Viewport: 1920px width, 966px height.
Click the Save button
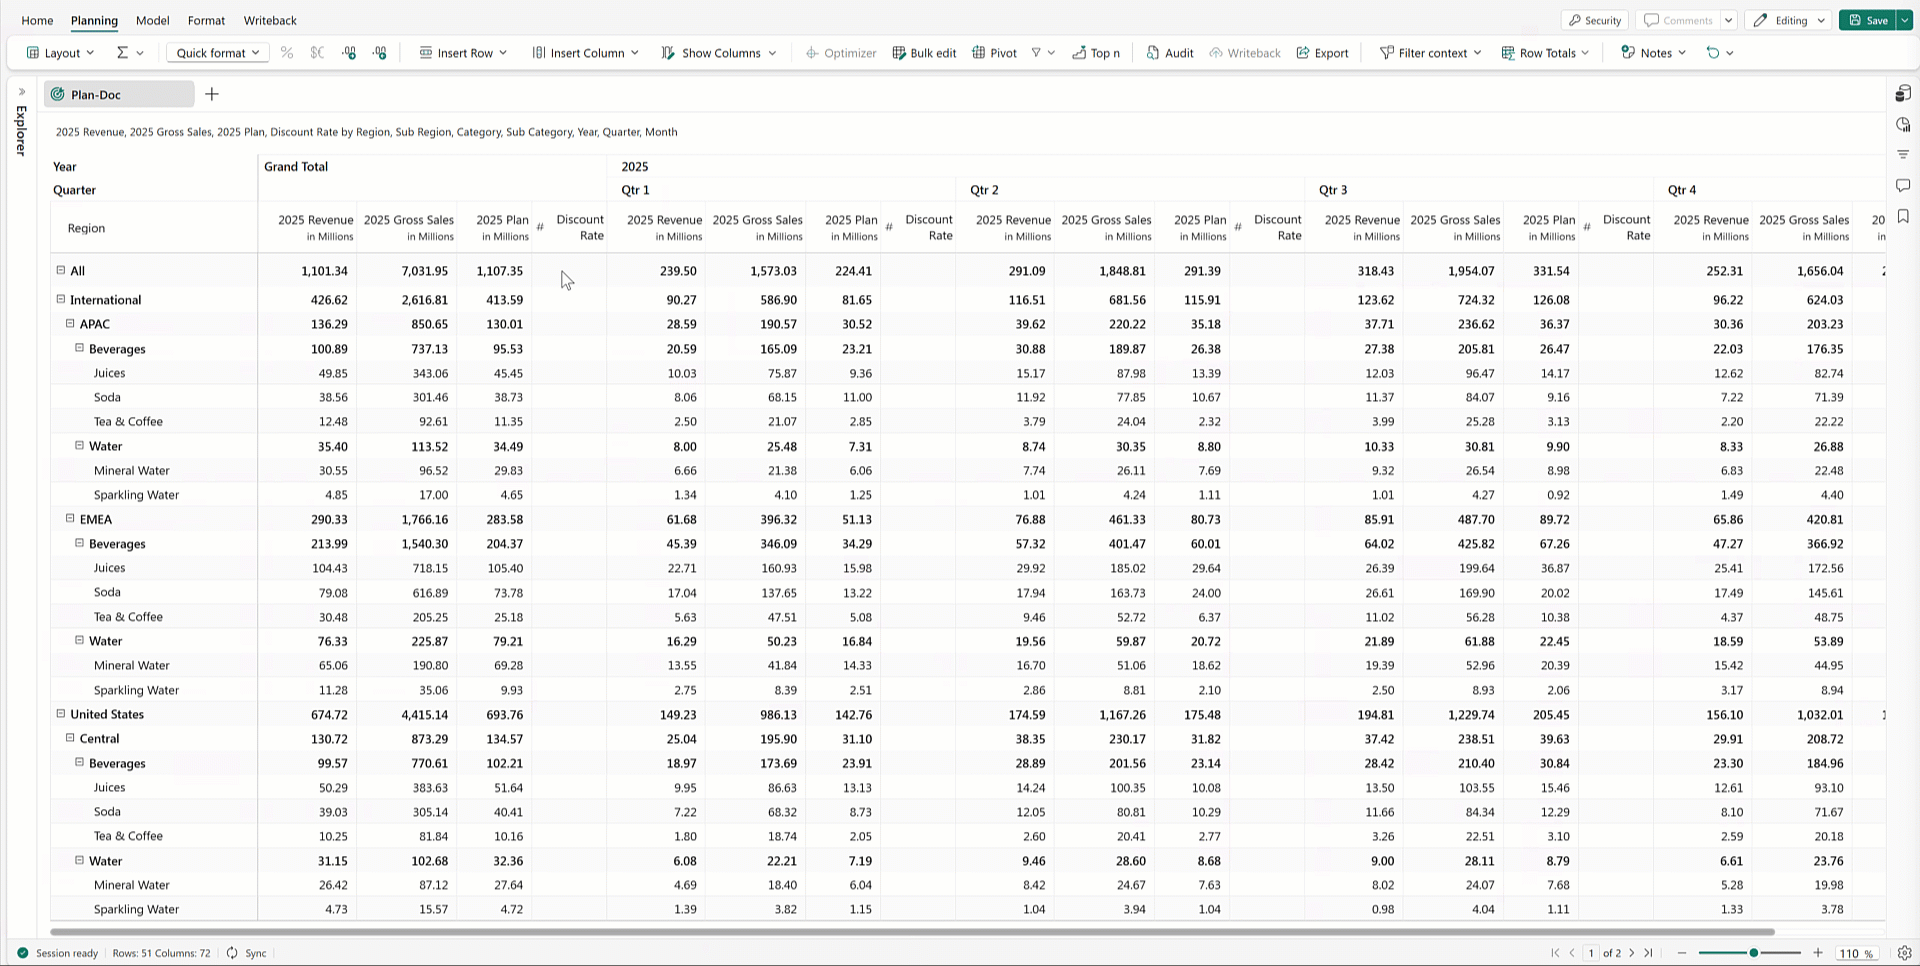click(x=1867, y=20)
